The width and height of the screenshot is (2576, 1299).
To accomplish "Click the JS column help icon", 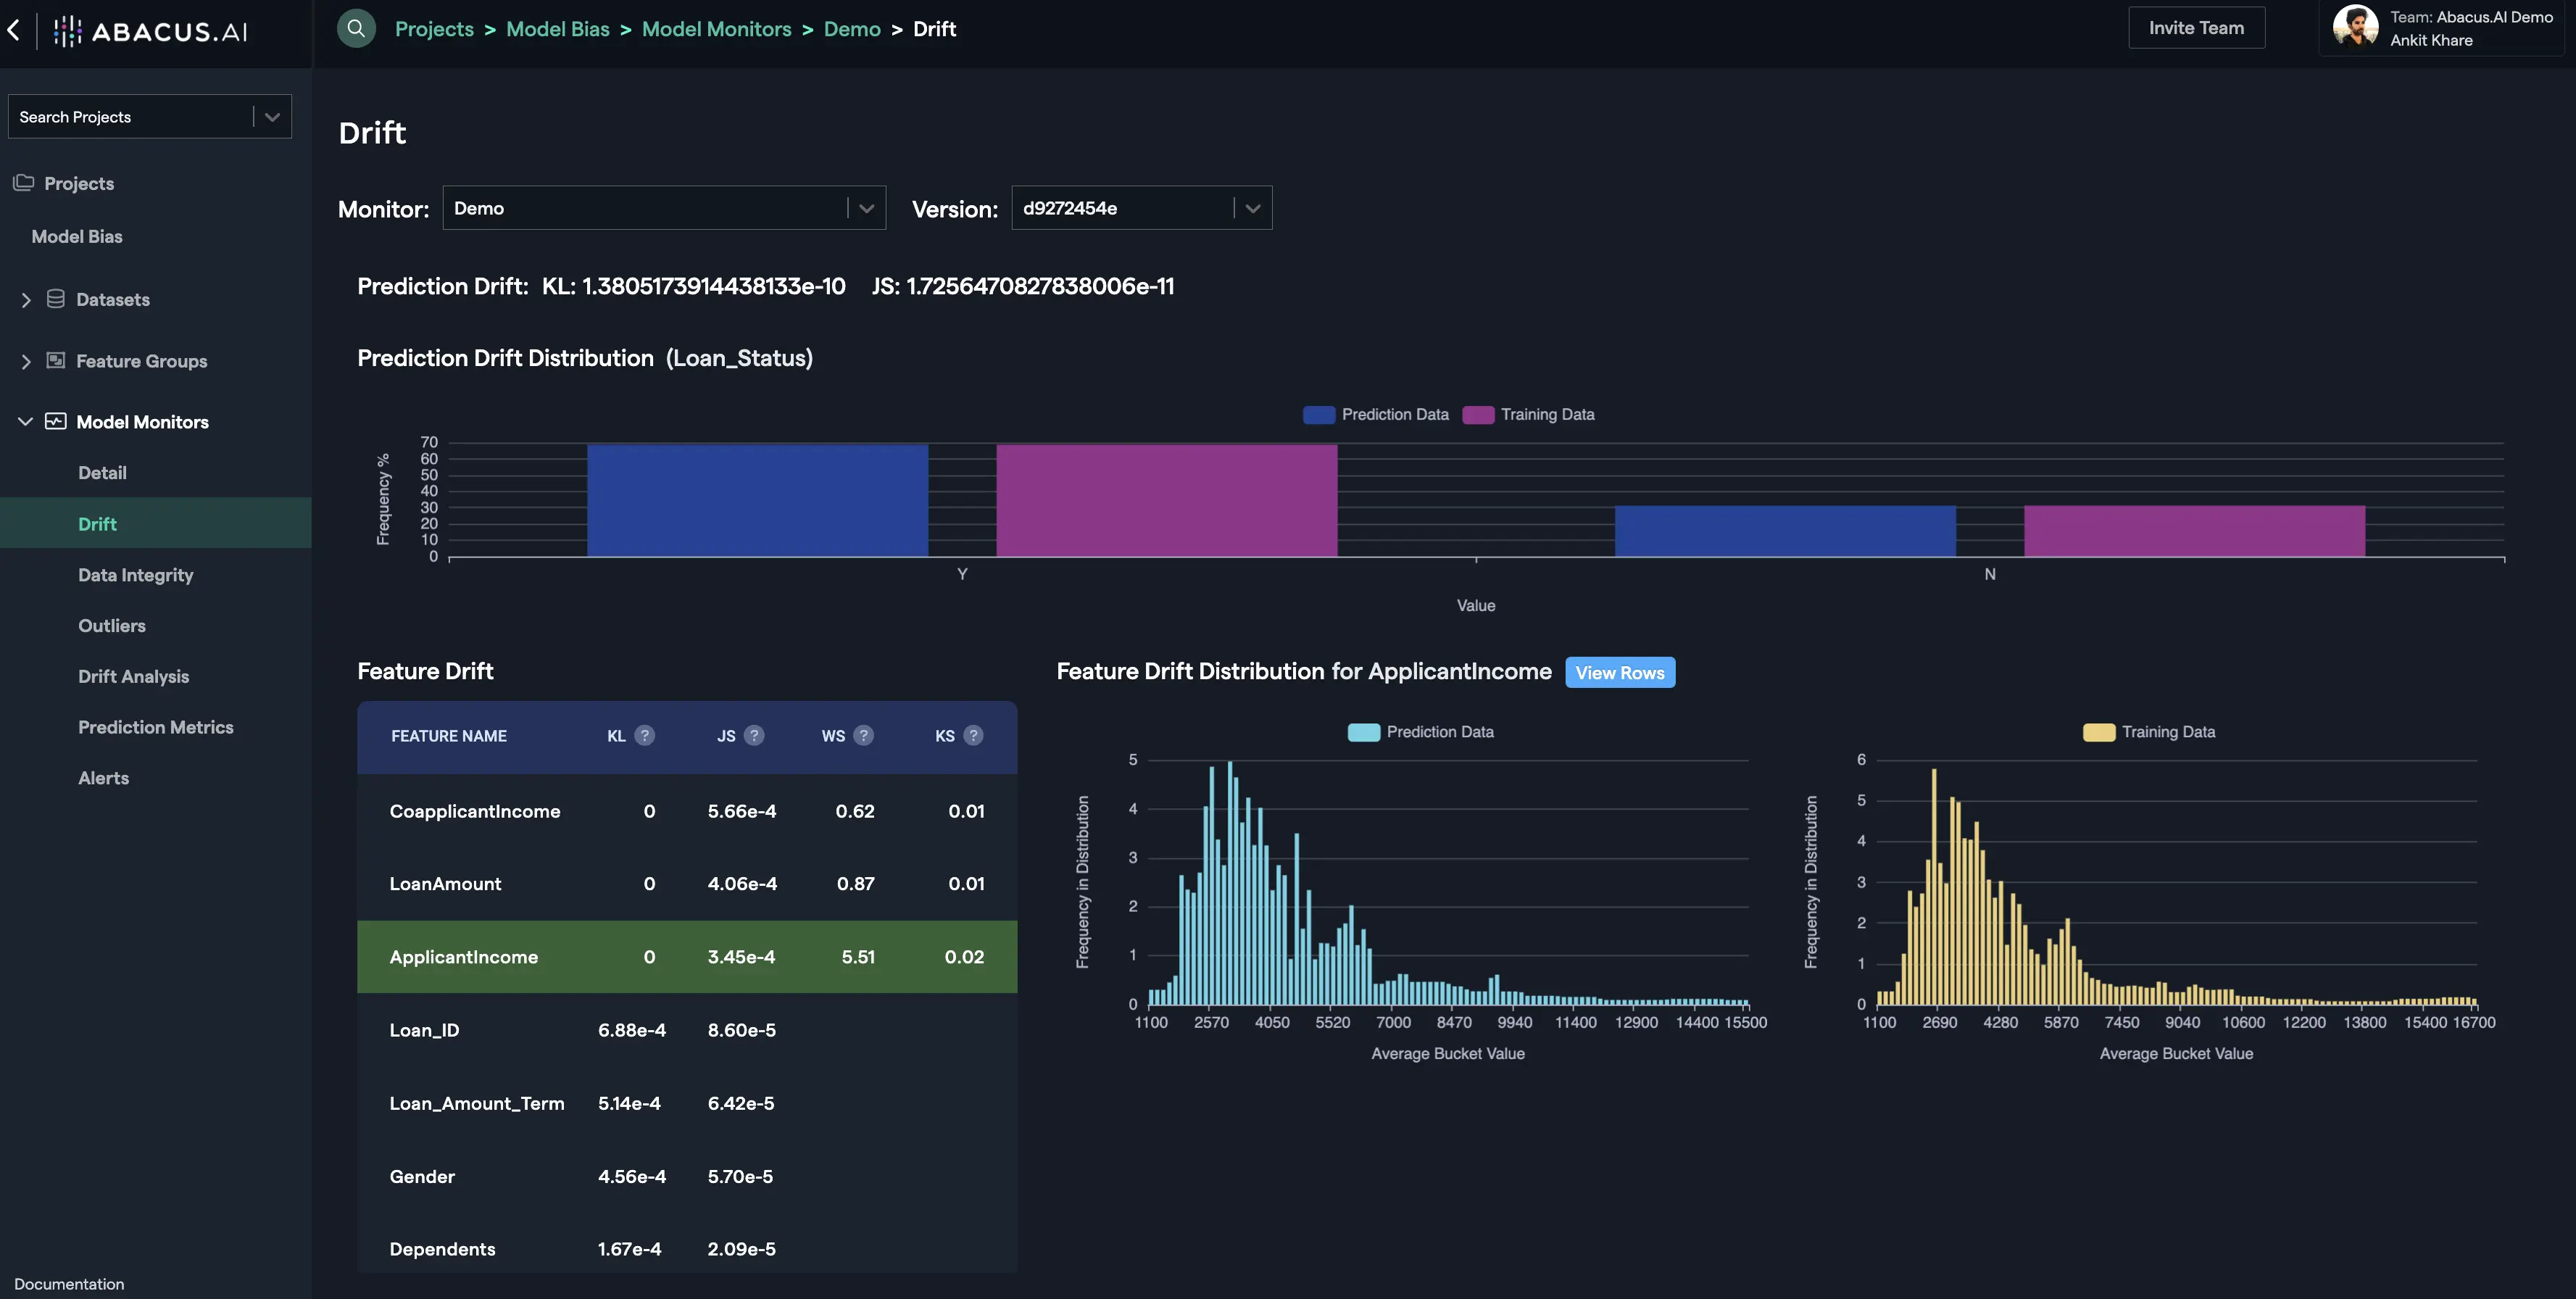I will pyautogui.click(x=754, y=736).
